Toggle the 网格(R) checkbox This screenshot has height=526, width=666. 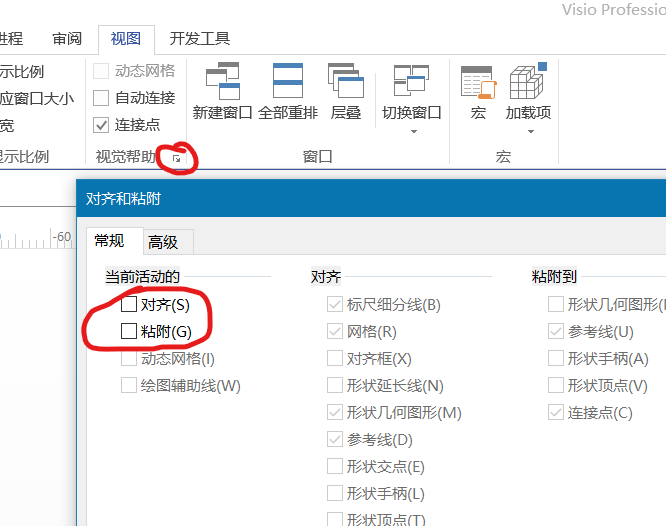(x=335, y=331)
